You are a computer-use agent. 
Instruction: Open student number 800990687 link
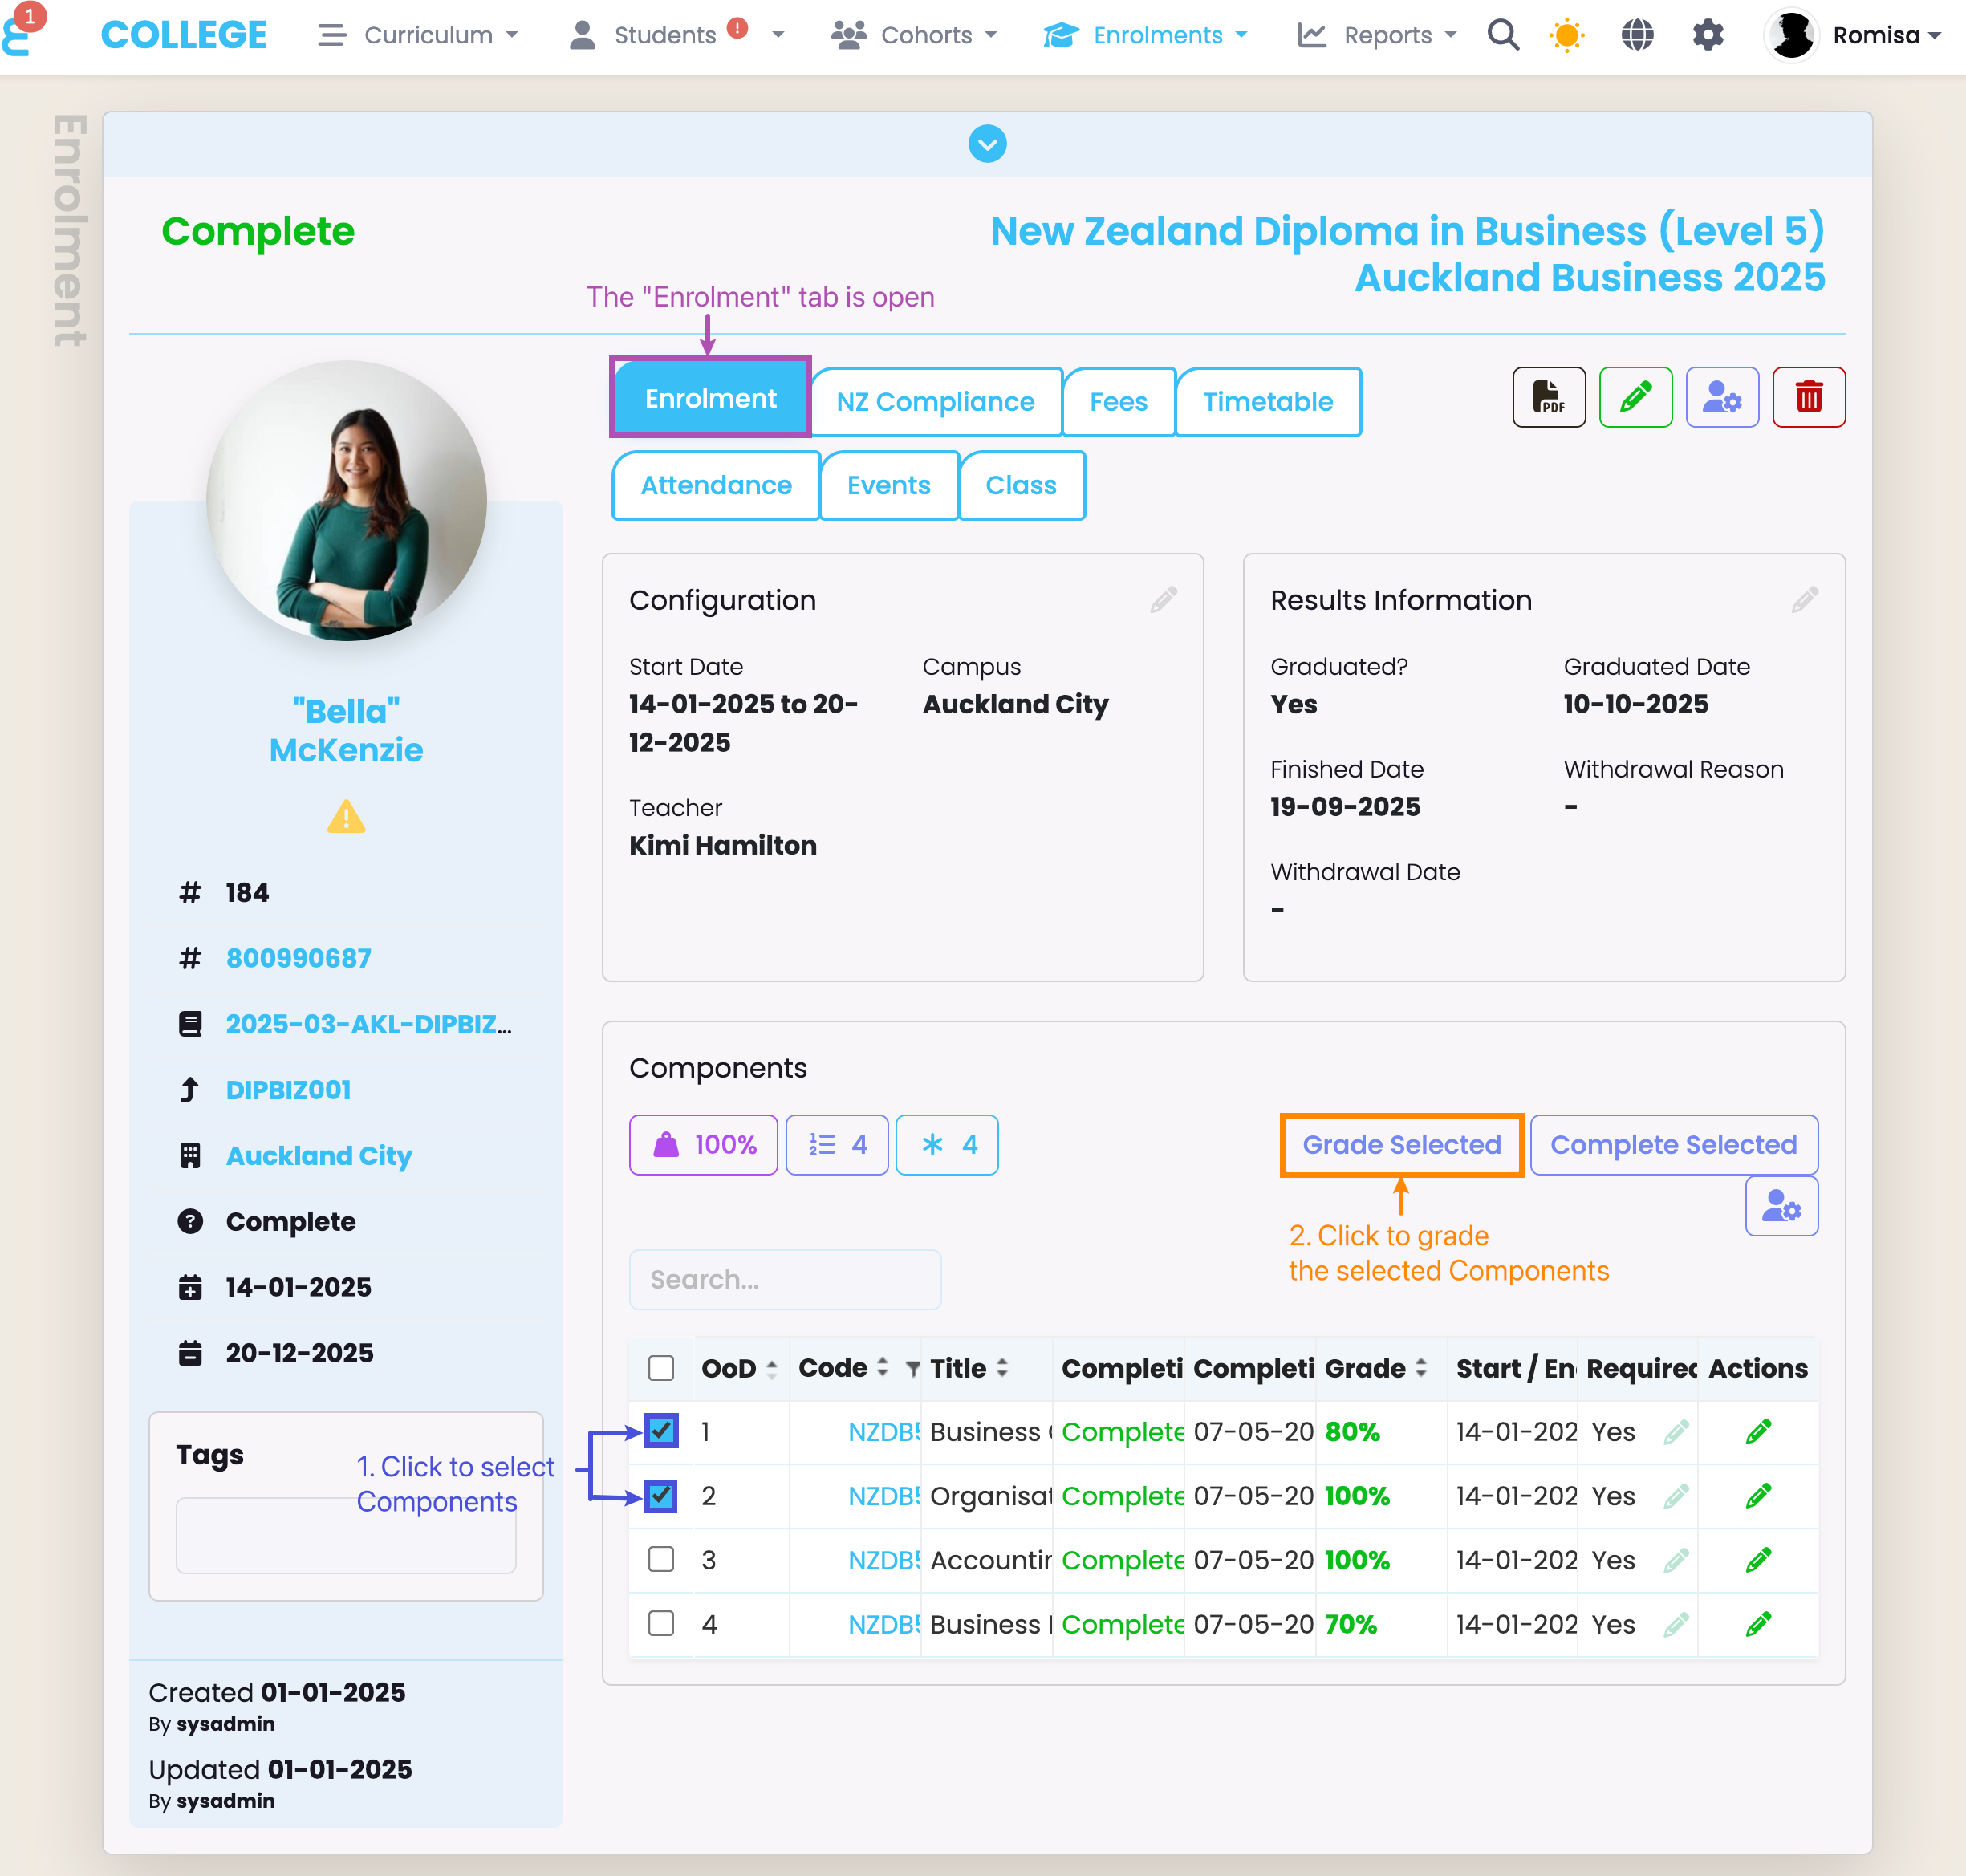pos(298,958)
